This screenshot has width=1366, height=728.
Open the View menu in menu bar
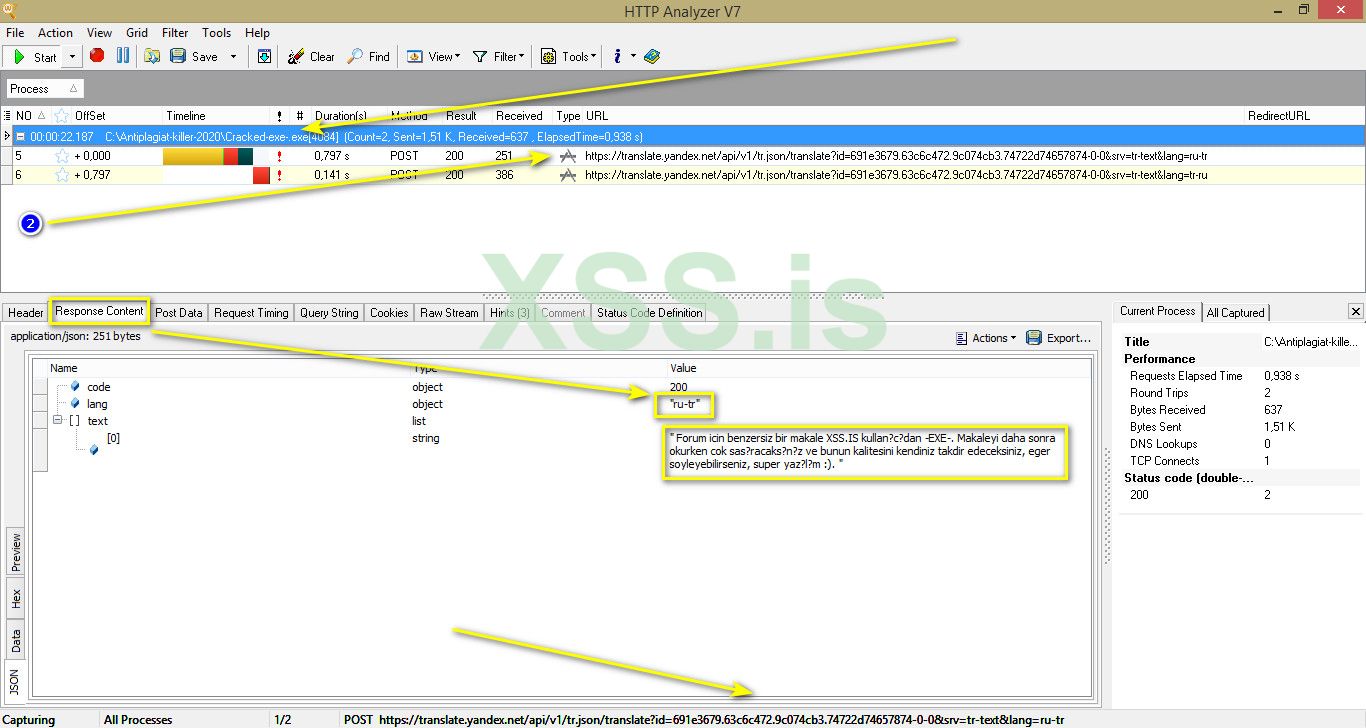coord(100,33)
